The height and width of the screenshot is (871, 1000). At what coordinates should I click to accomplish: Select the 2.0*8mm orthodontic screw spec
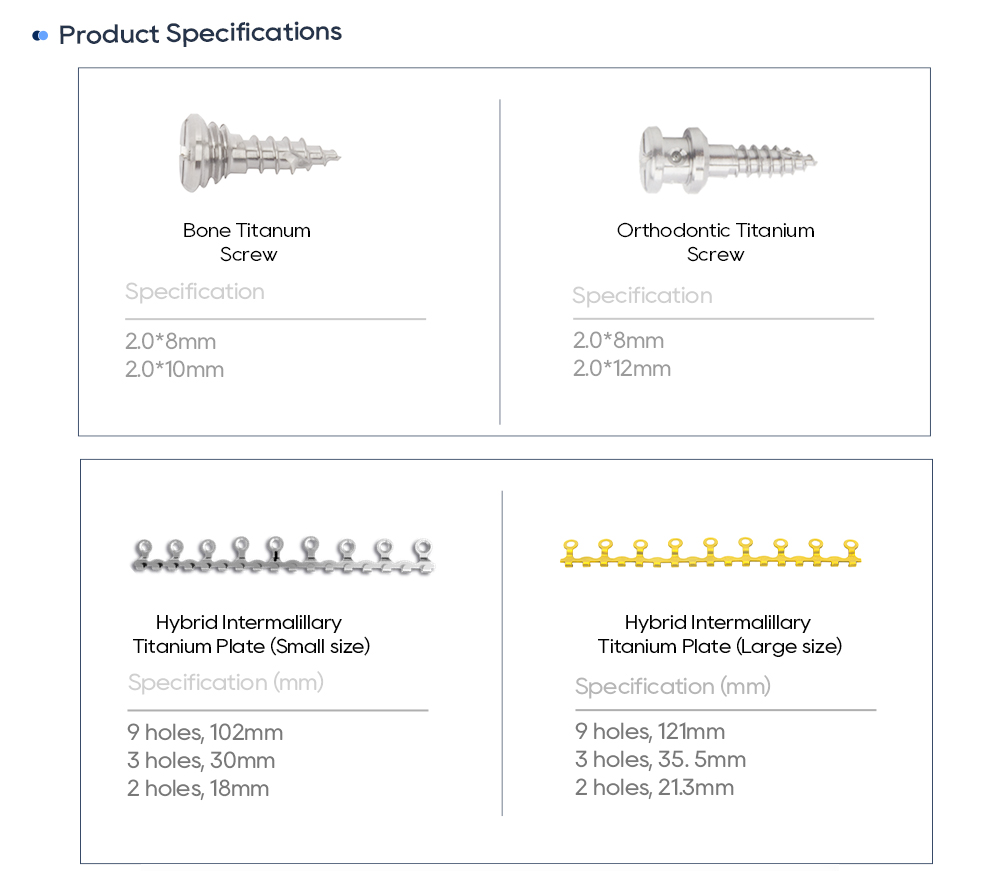pyautogui.click(x=619, y=340)
